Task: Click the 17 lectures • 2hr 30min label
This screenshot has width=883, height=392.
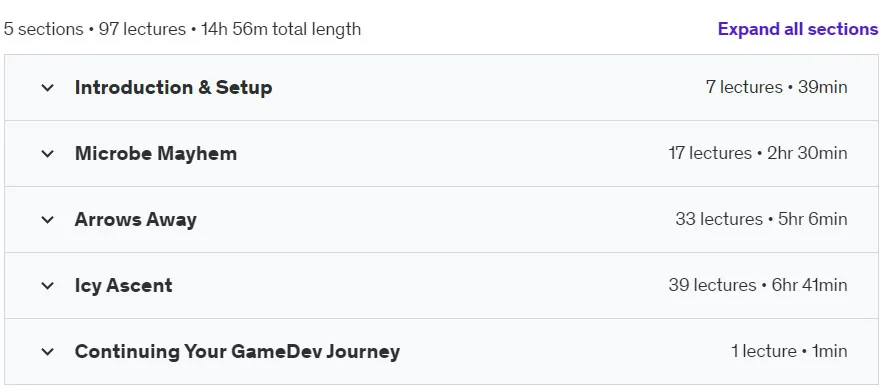Action: [757, 153]
